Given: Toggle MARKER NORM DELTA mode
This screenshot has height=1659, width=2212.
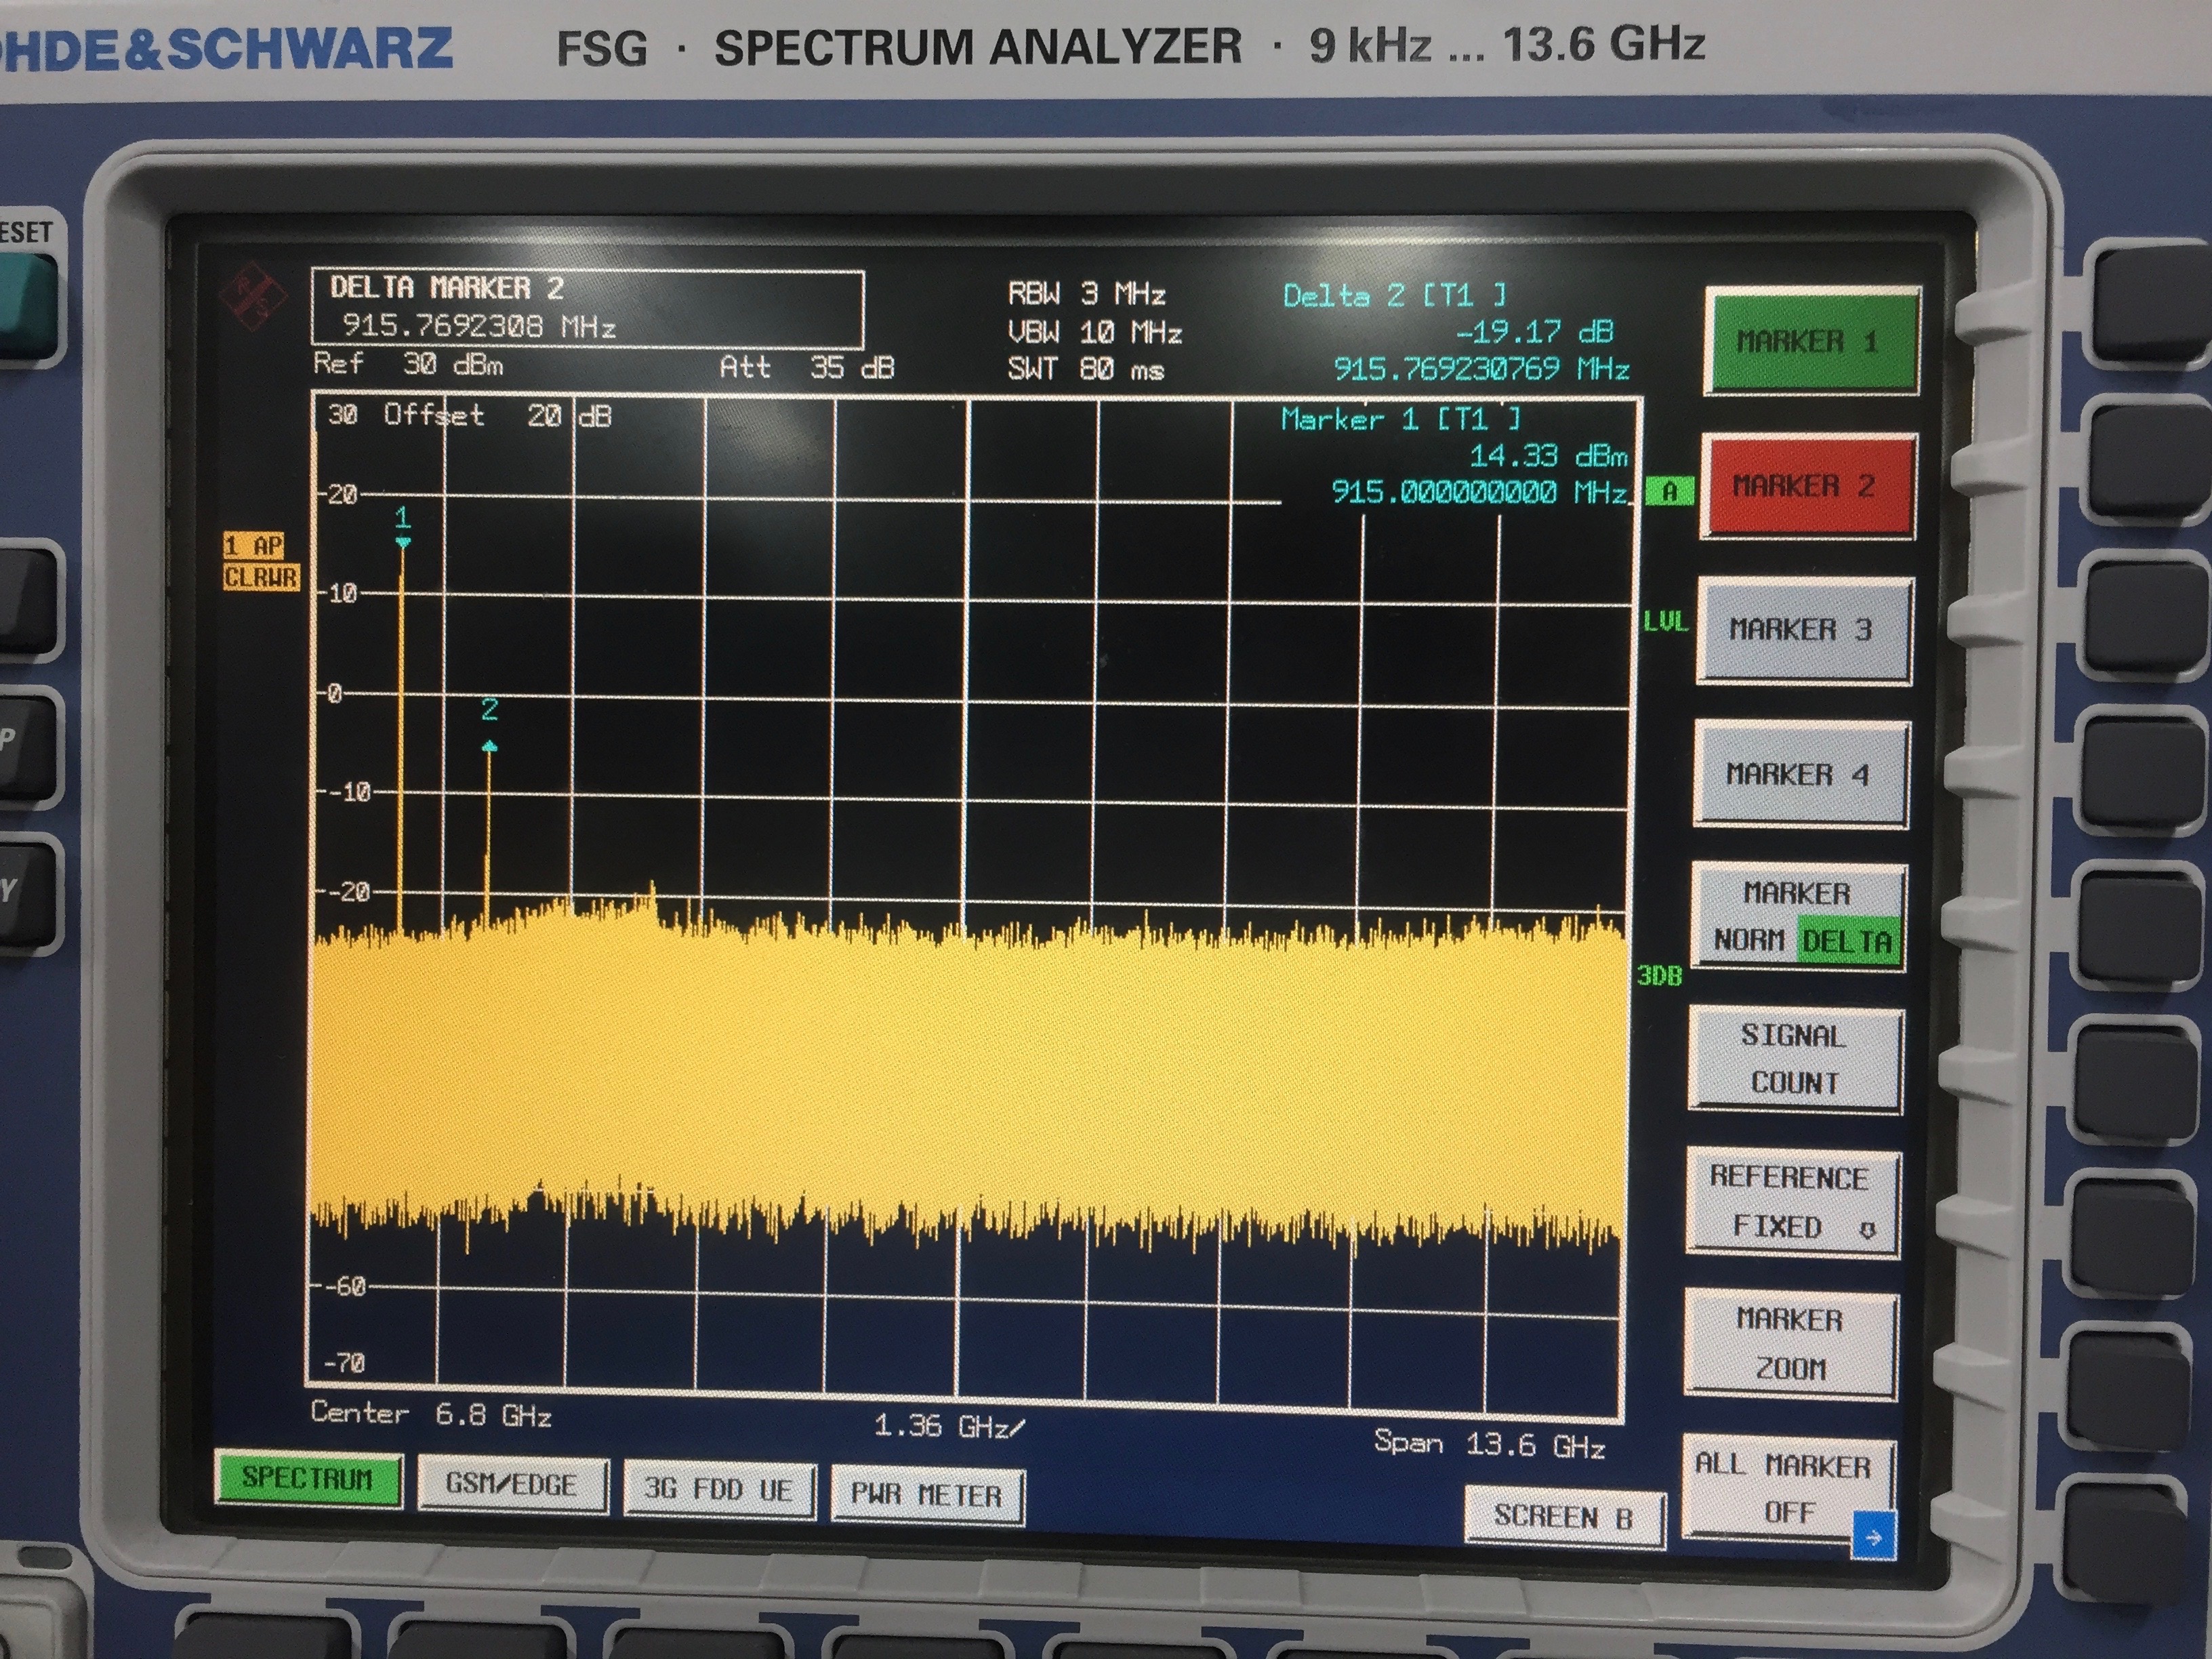Looking at the screenshot, I should 1797,917.
